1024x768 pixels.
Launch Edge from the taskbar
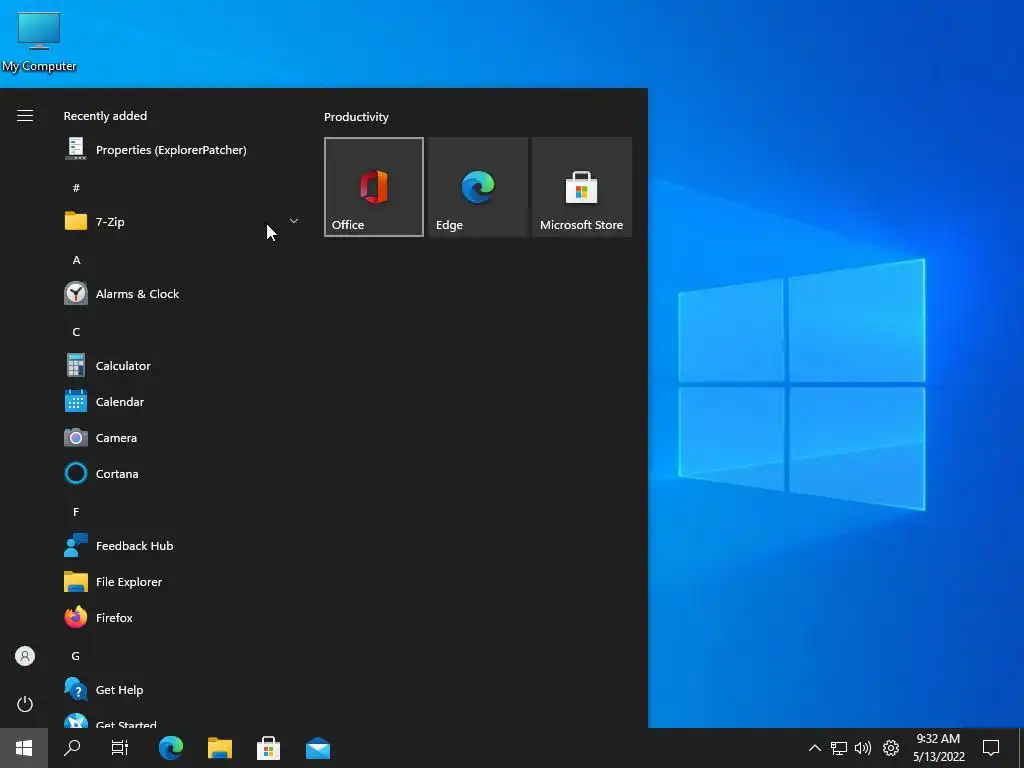171,748
